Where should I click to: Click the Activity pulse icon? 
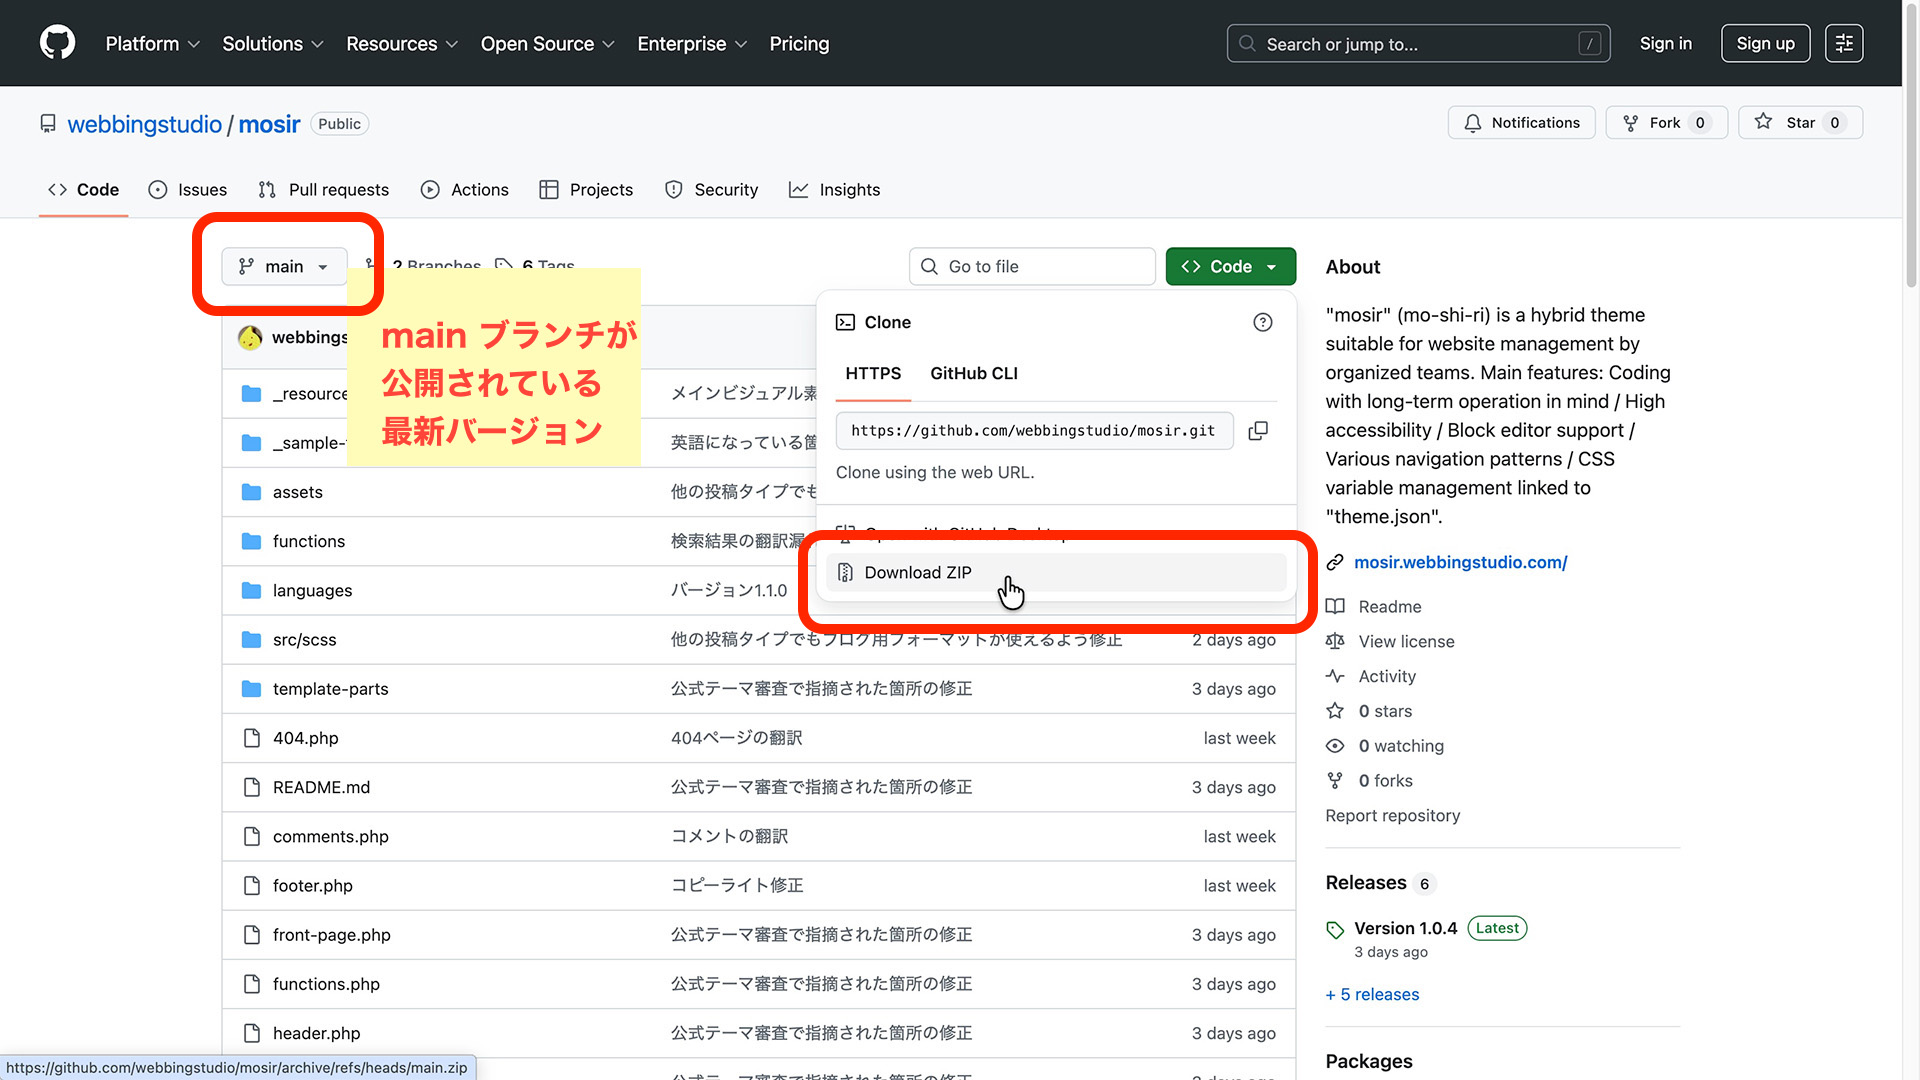1335,676
